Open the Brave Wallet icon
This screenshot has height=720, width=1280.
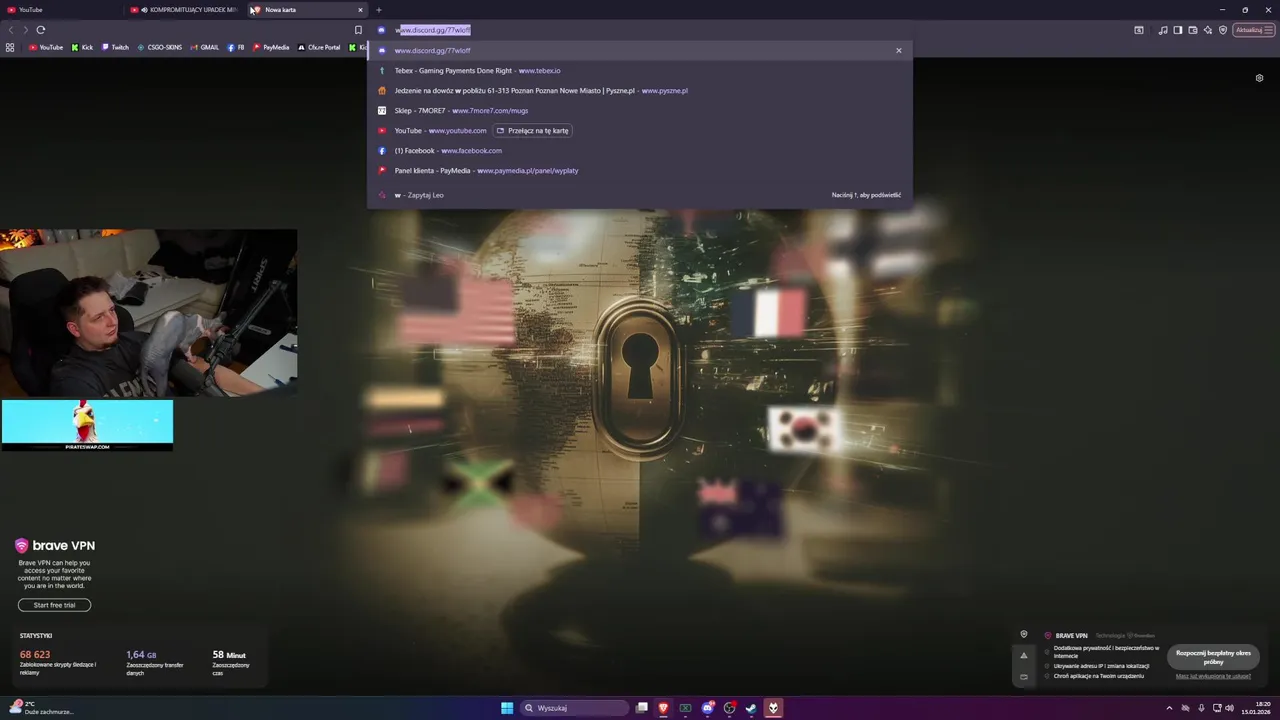point(1192,30)
